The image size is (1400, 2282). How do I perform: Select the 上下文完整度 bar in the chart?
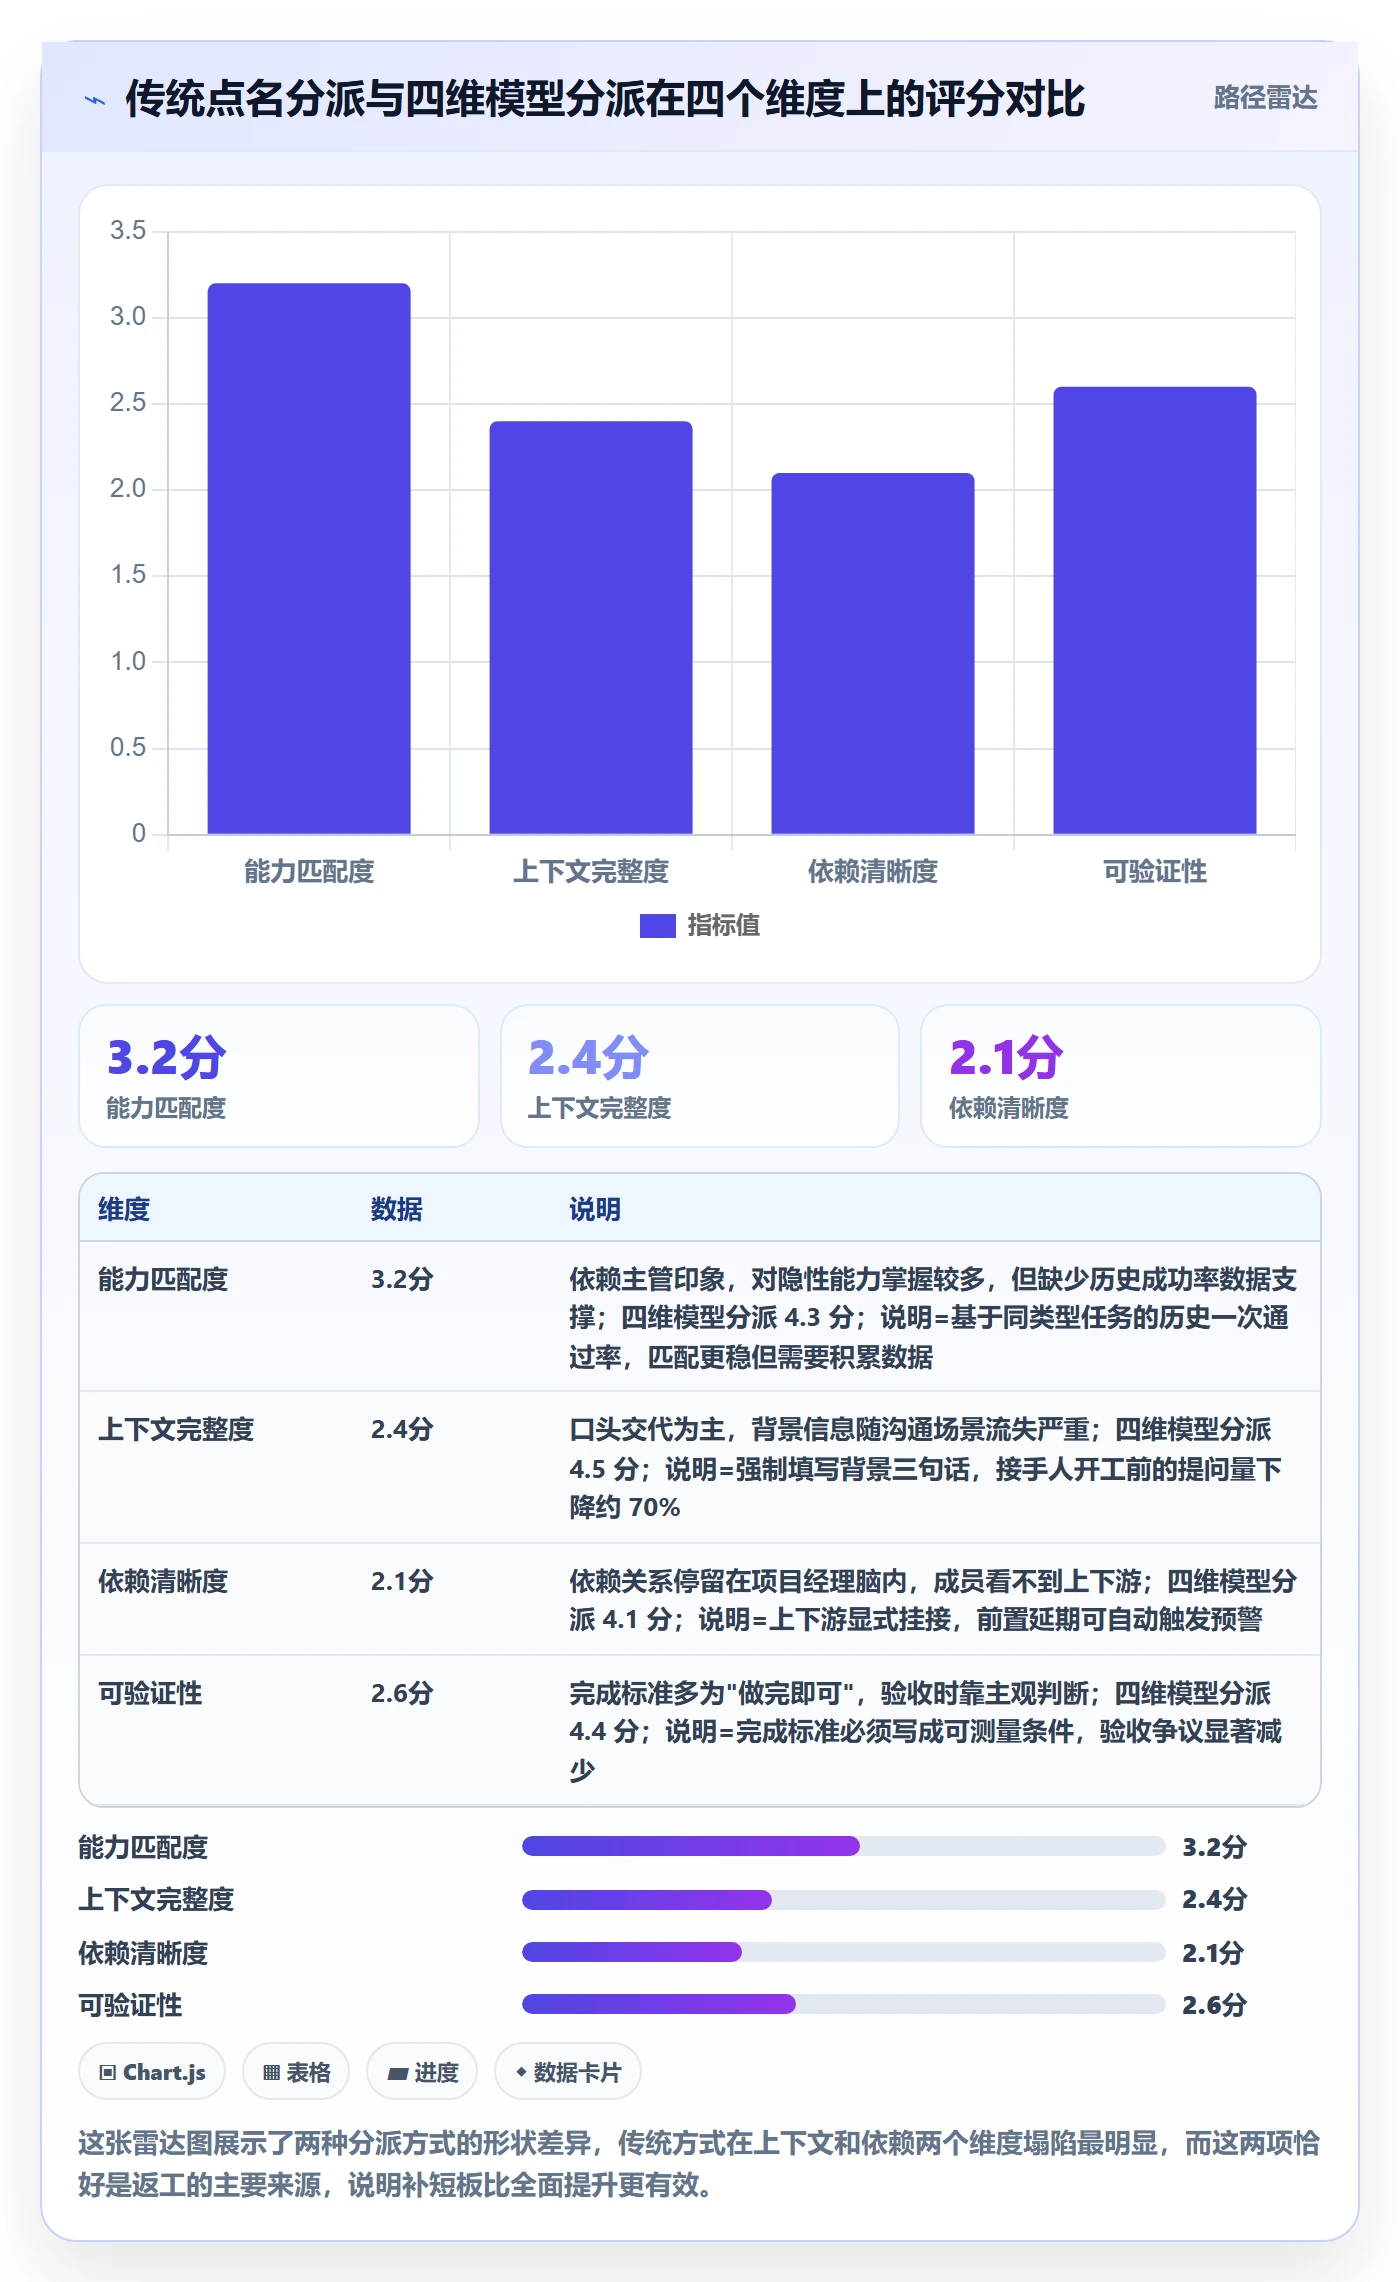pos(591,627)
